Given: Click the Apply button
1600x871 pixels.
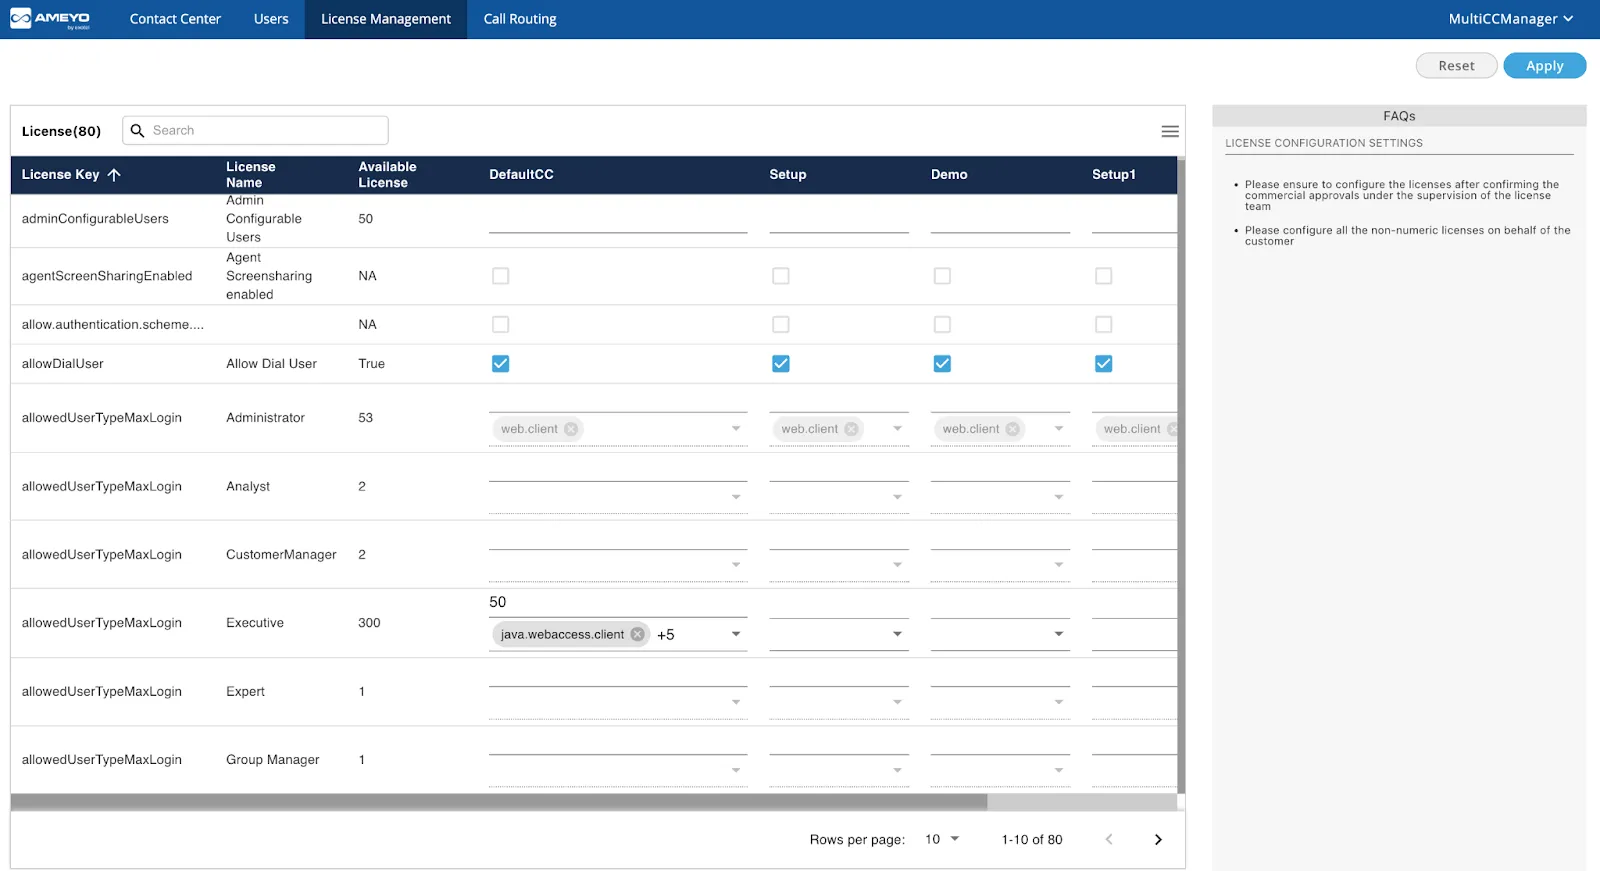Looking at the screenshot, I should tap(1544, 66).
